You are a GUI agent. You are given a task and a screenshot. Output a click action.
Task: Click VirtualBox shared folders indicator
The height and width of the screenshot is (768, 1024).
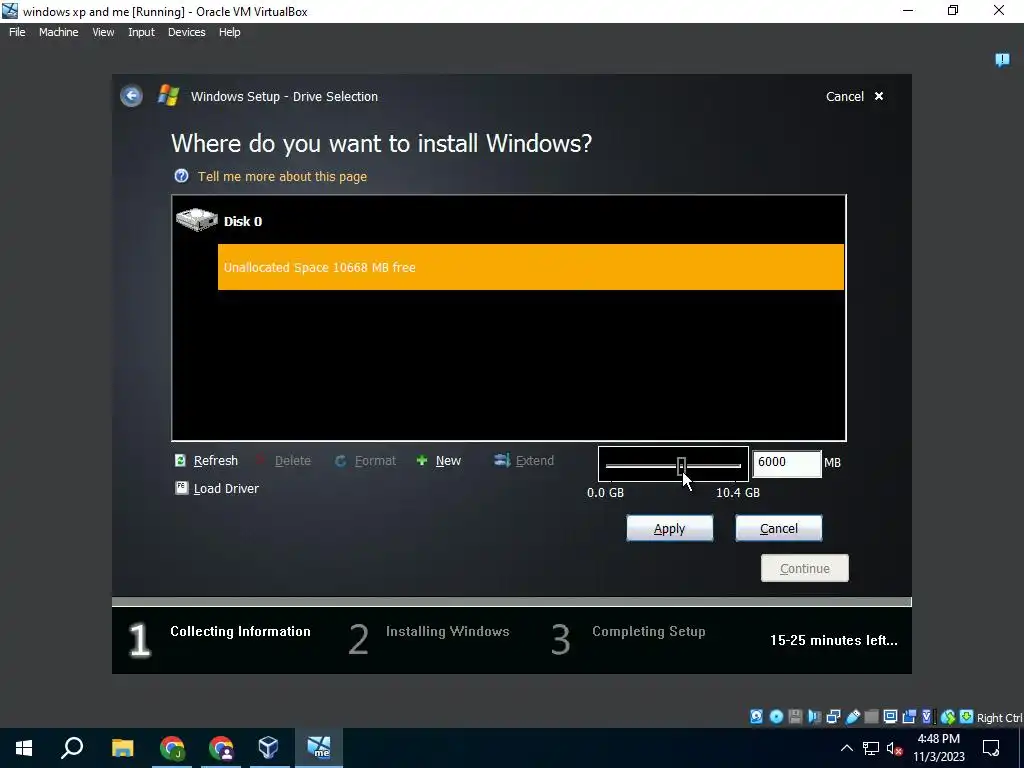pyautogui.click(x=871, y=716)
